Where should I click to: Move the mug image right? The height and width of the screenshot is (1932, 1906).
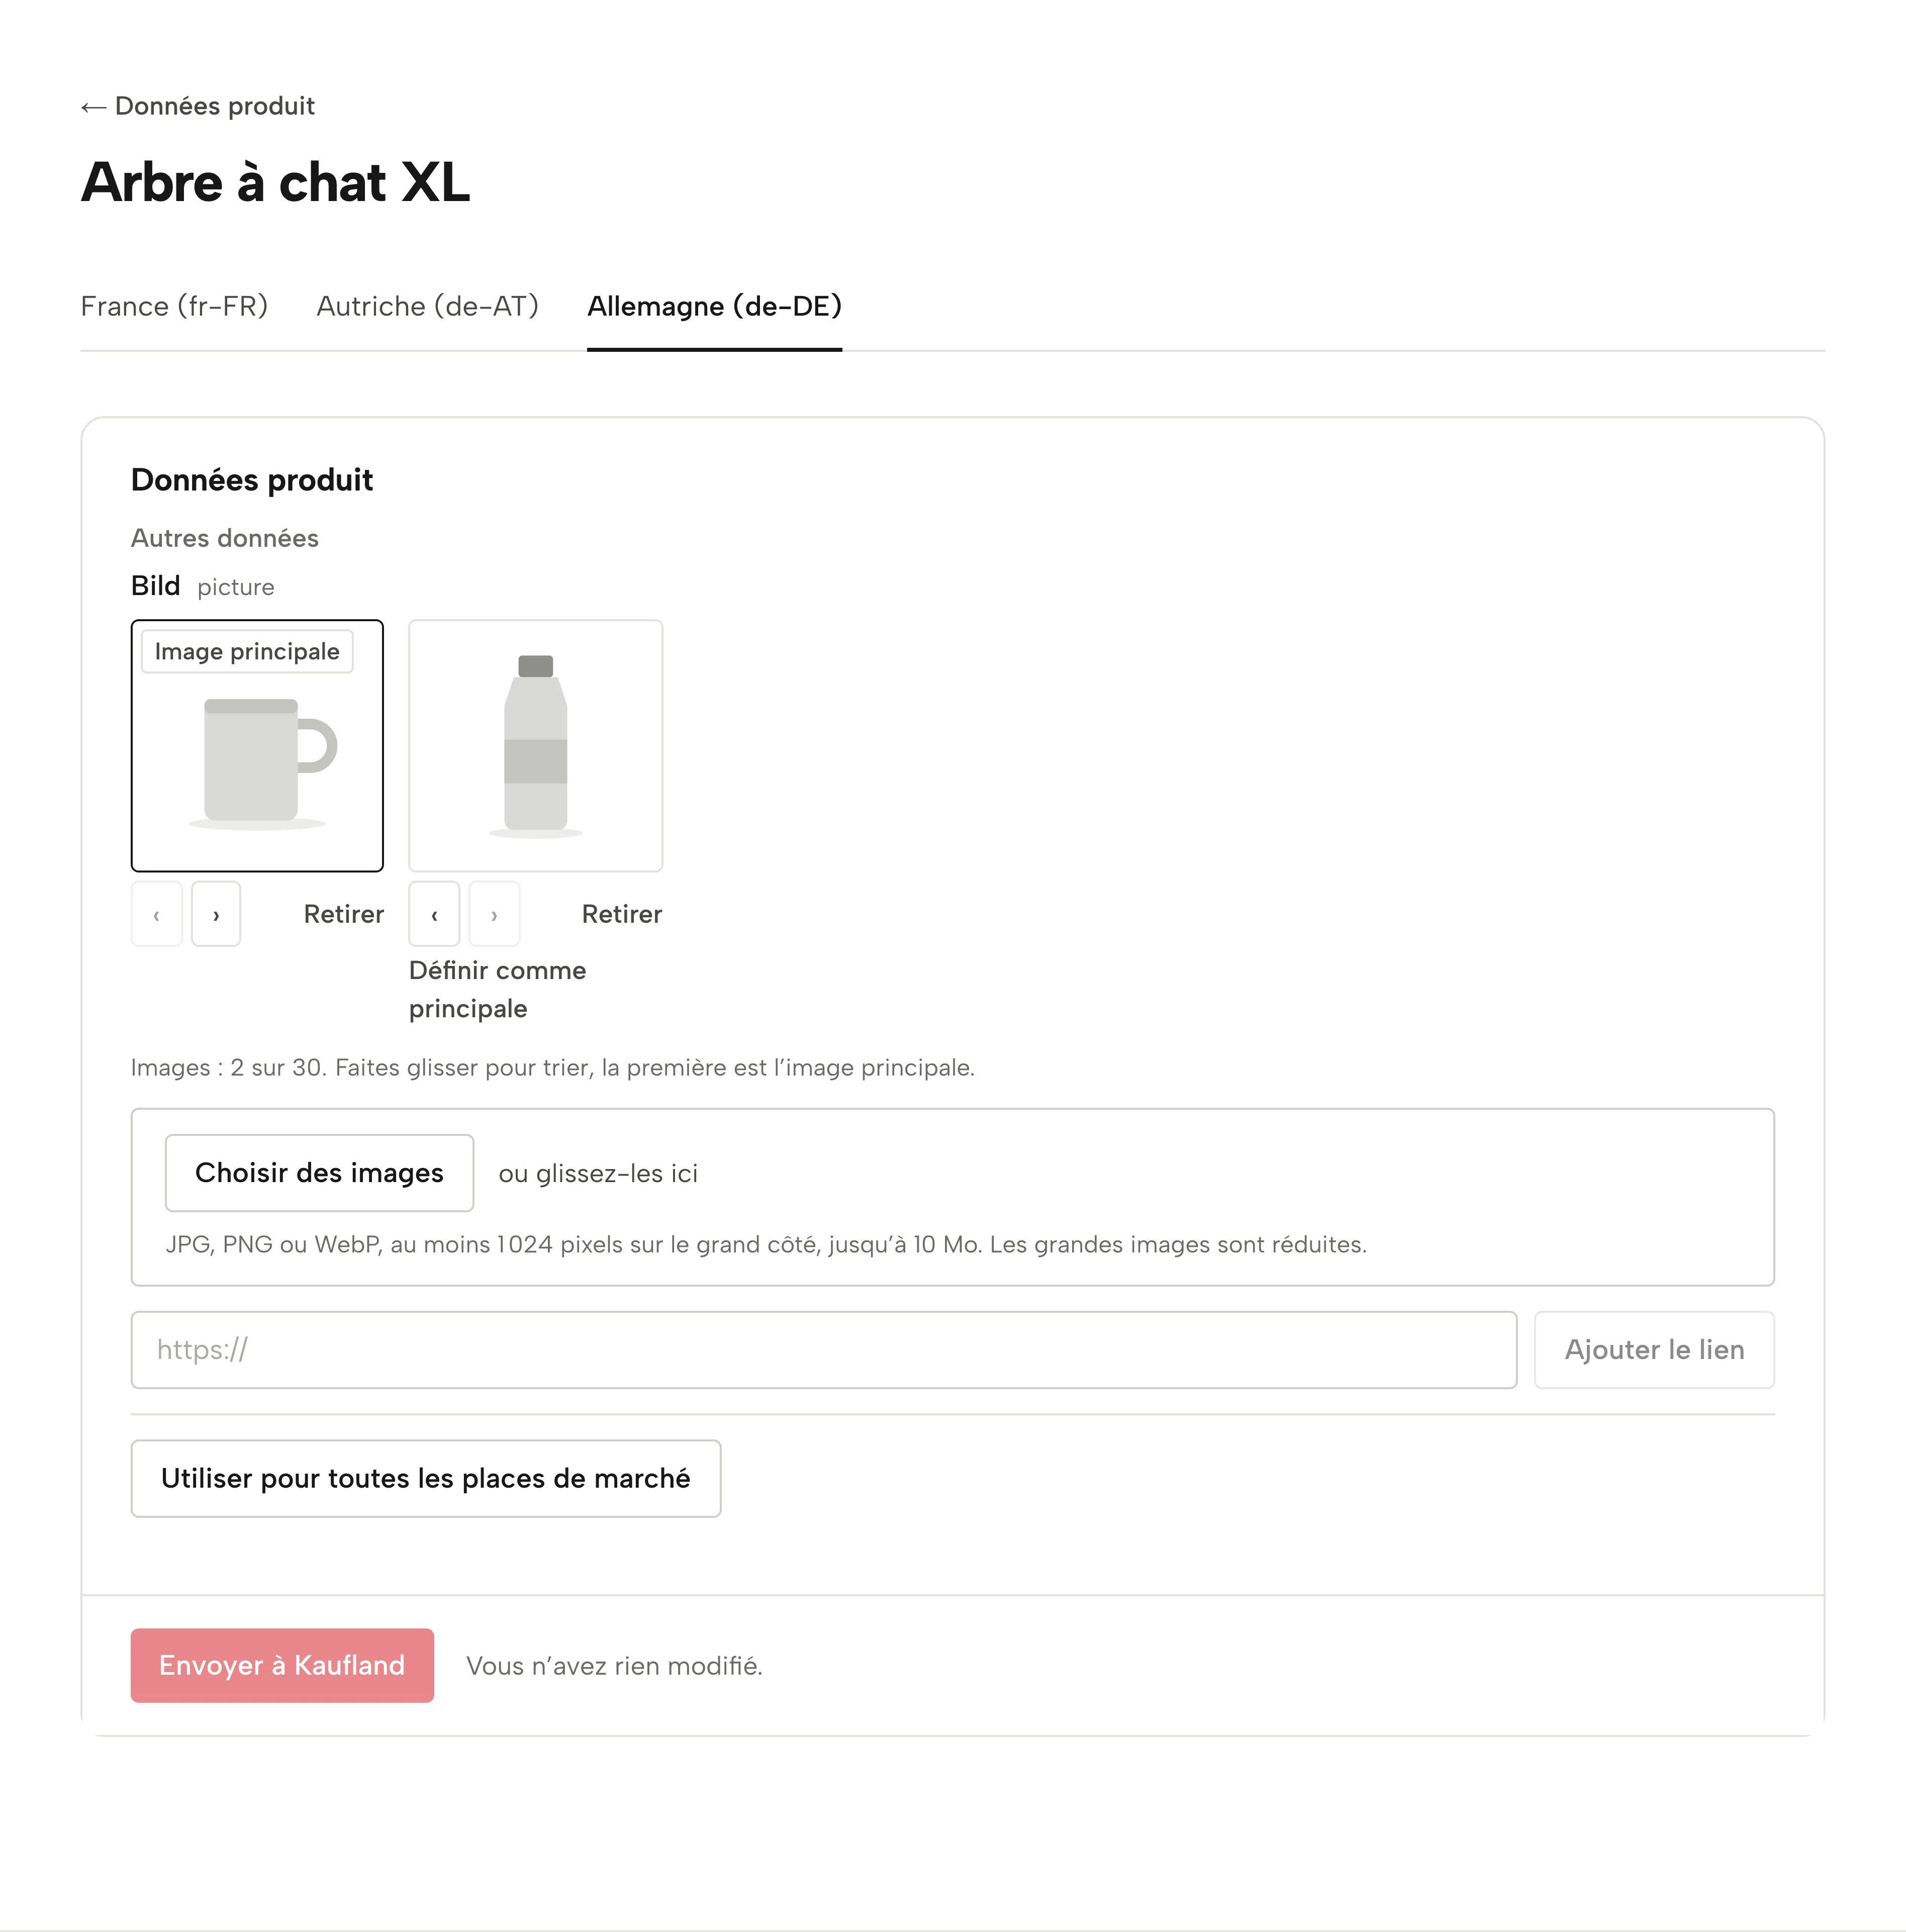click(x=216, y=914)
